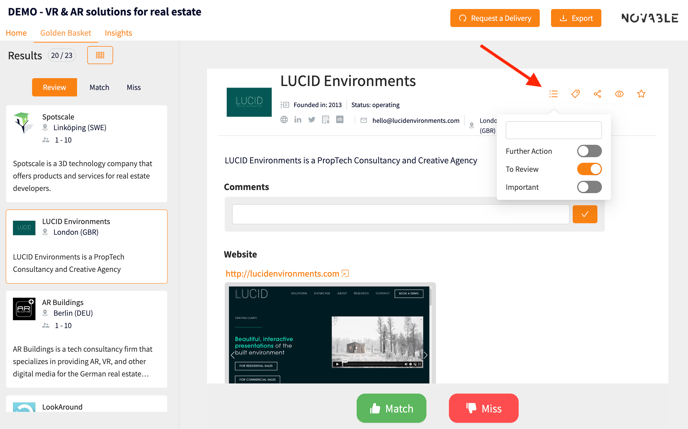
Task: Click the share icon in the company header
Action: click(597, 94)
